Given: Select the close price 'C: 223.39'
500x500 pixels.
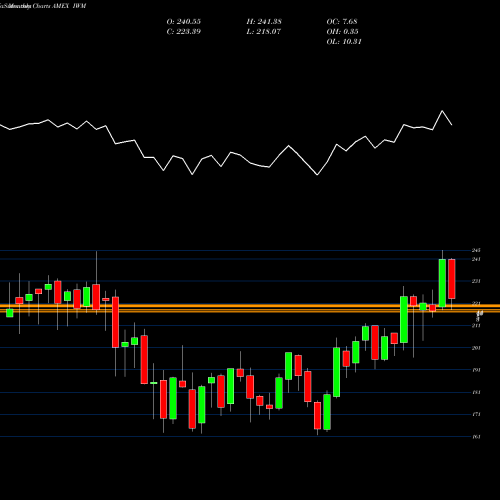Looking at the screenshot, I should tap(184, 32).
